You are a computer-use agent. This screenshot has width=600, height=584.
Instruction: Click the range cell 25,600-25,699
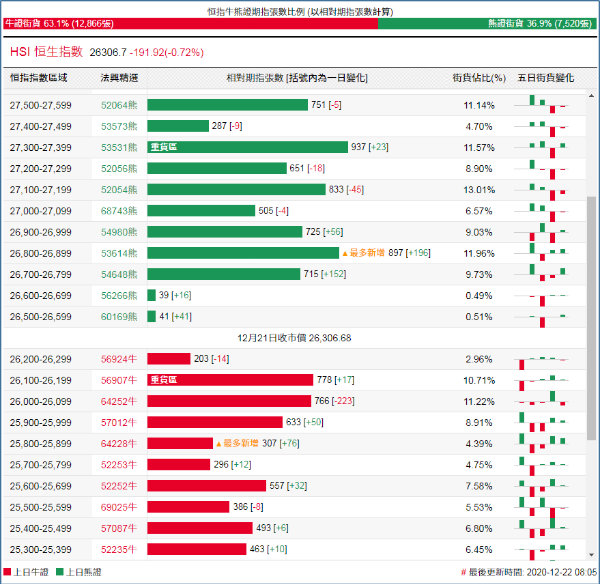pyautogui.click(x=41, y=486)
